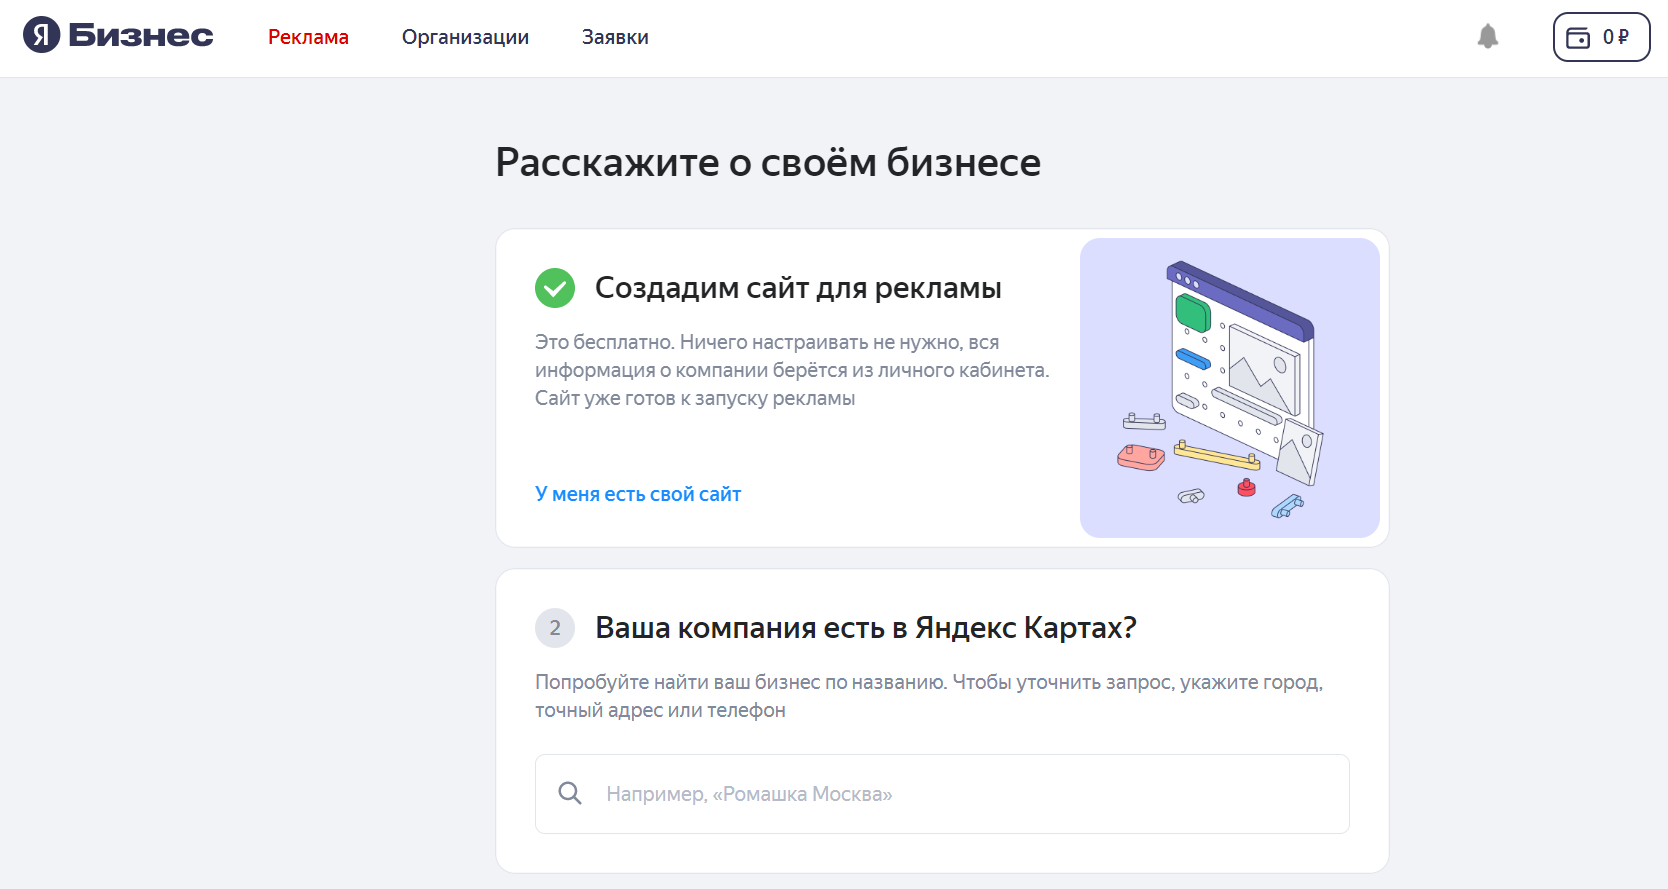
Task: Click the "Бизнес" logo wordmark
Action: 141,36
